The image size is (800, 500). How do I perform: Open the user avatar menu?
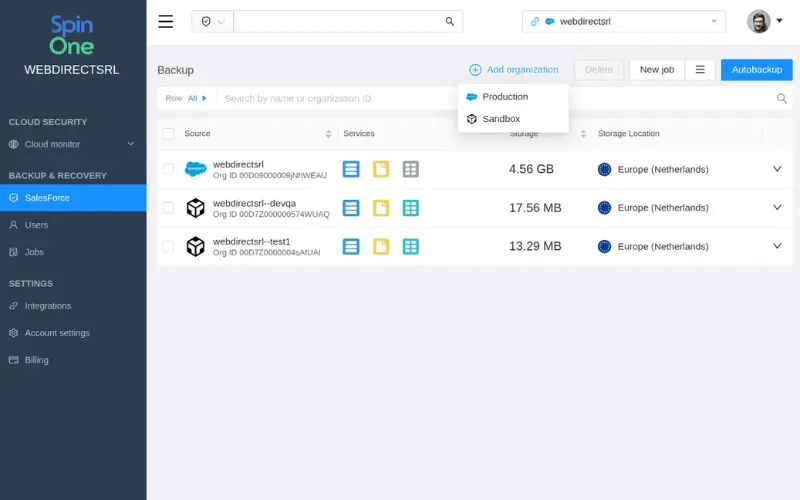[x=758, y=21]
